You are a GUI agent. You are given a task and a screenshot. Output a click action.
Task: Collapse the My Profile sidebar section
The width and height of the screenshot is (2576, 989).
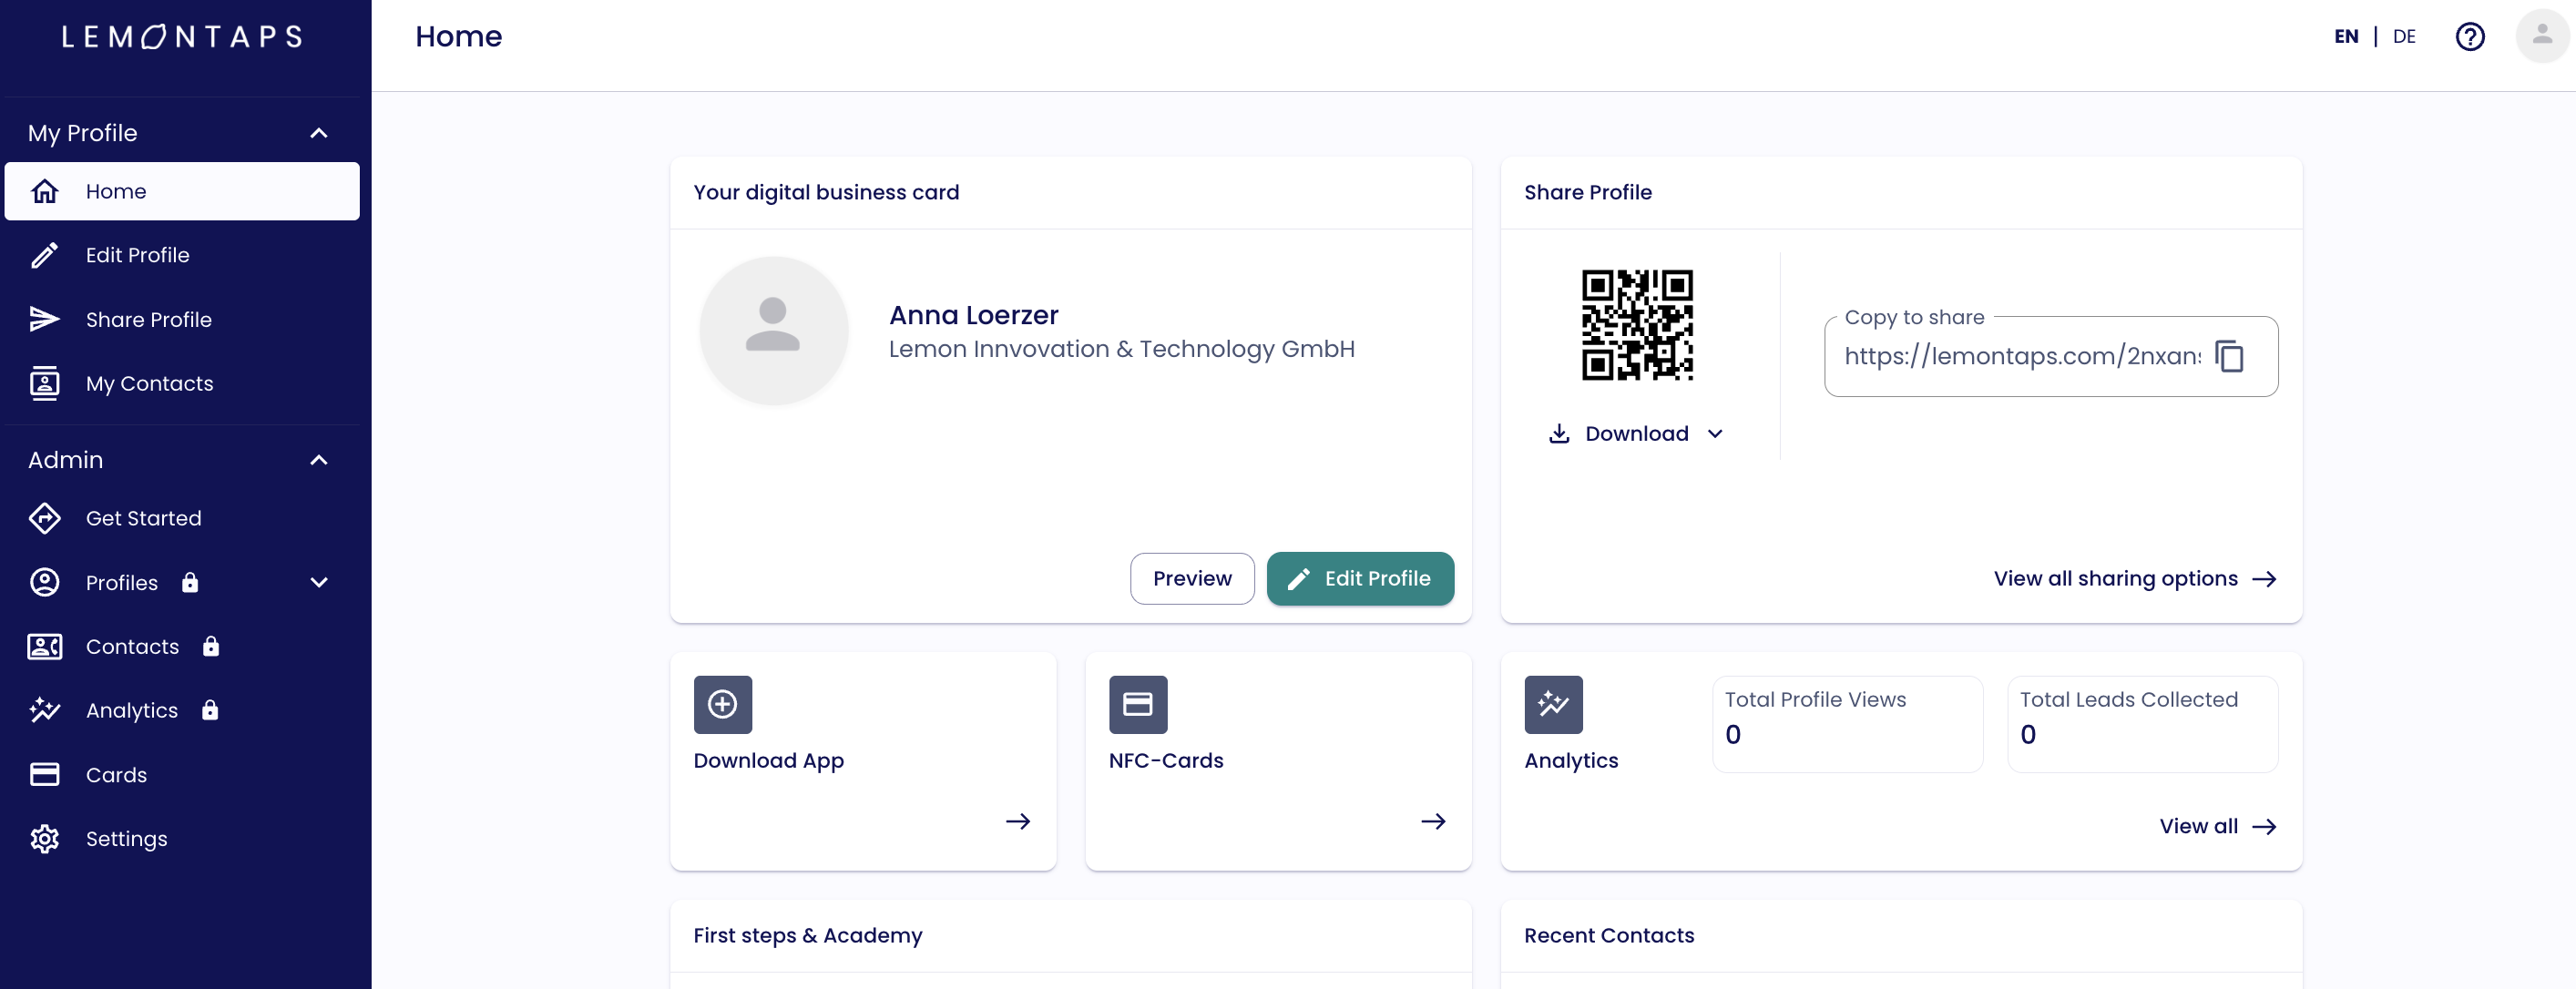coord(319,133)
